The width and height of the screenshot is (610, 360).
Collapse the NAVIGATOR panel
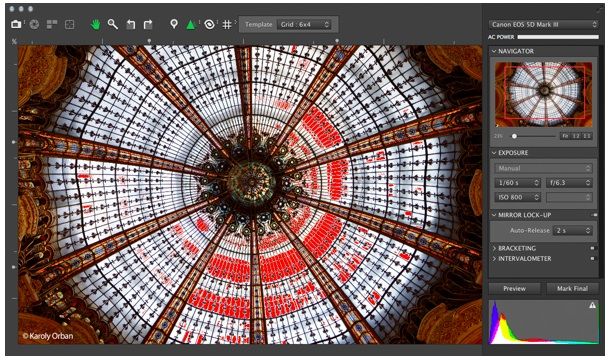[494, 51]
